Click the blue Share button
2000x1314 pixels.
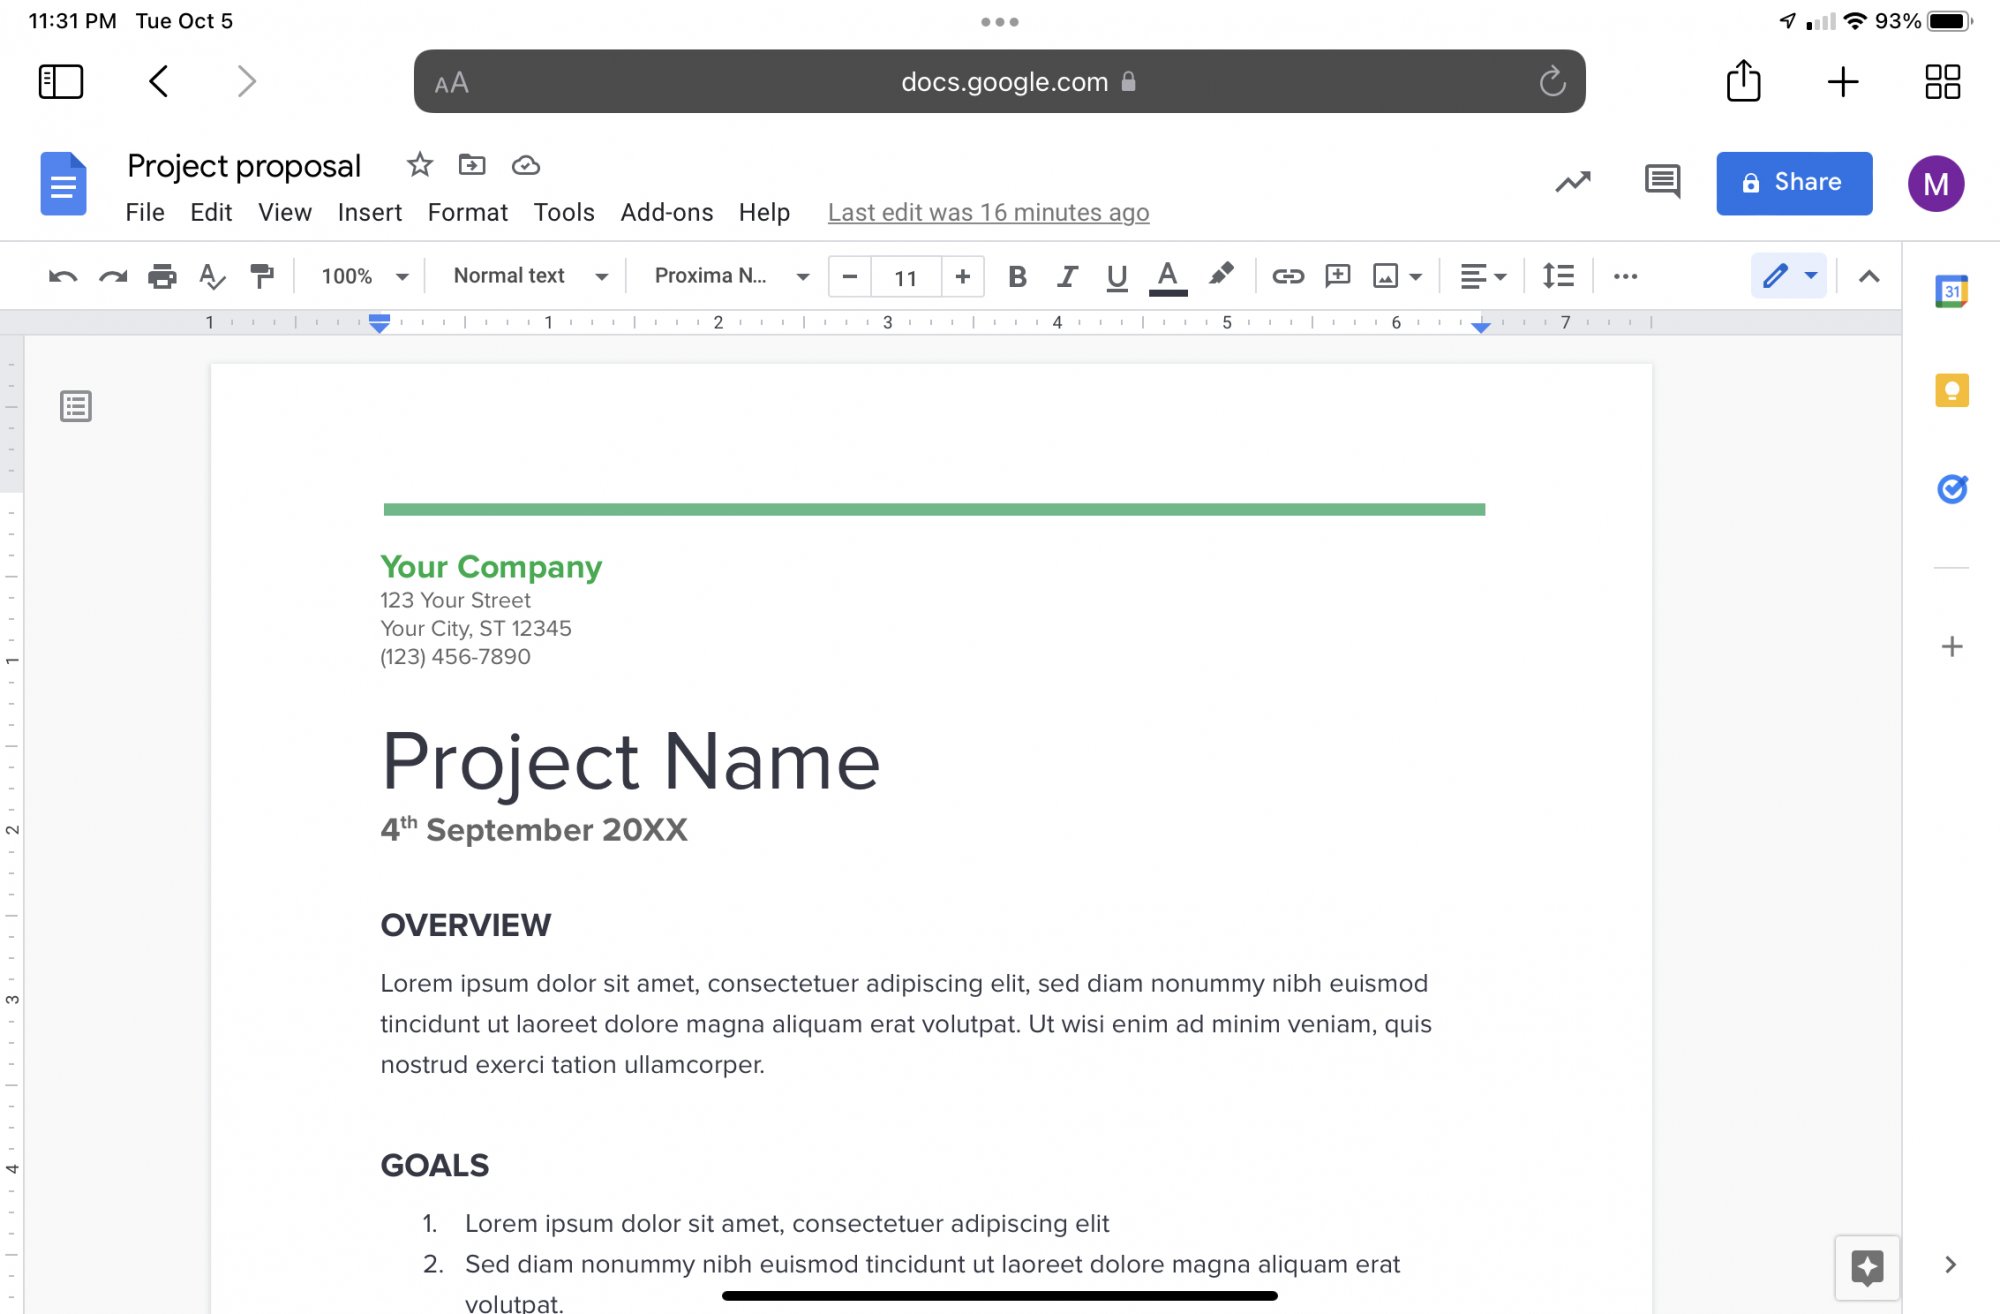click(x=1794, y=183)
